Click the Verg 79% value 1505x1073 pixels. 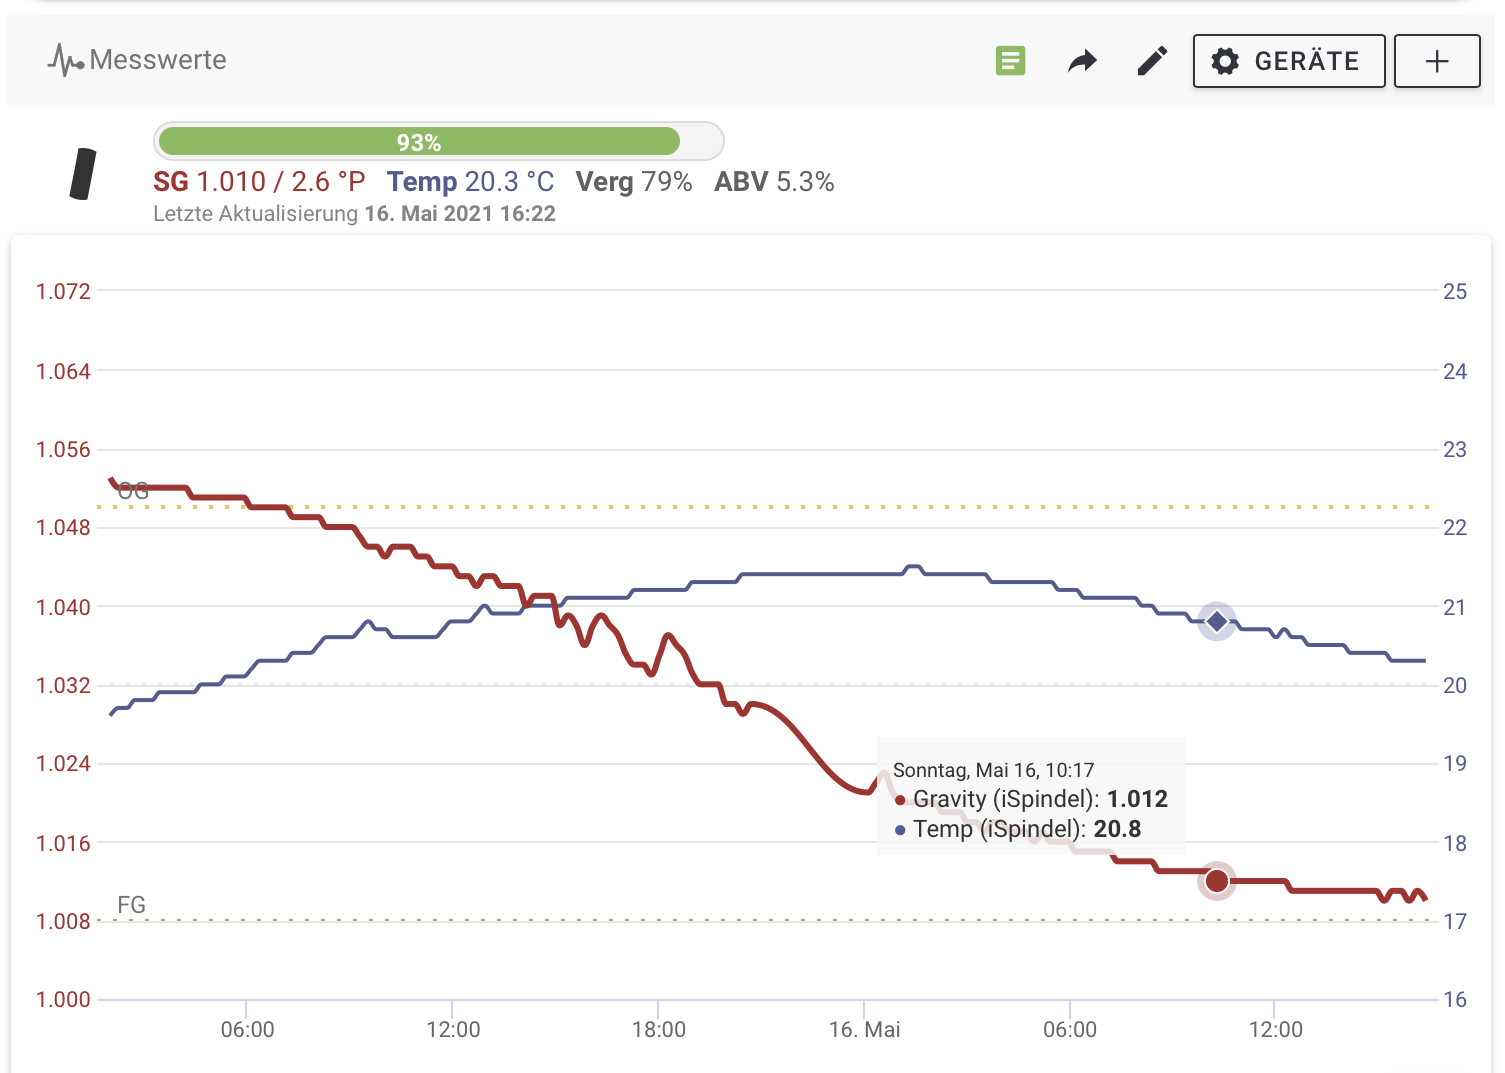[634, 182]
